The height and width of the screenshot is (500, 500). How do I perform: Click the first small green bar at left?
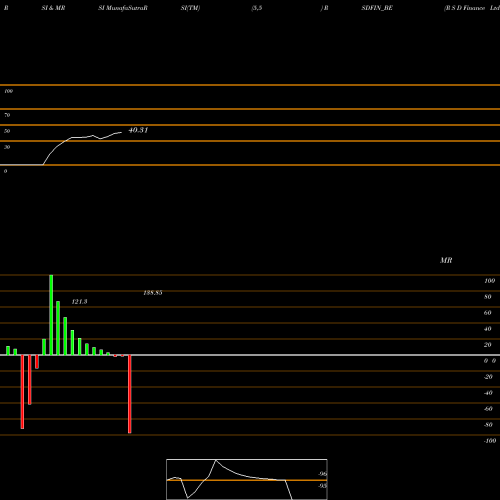pos(8,351)
